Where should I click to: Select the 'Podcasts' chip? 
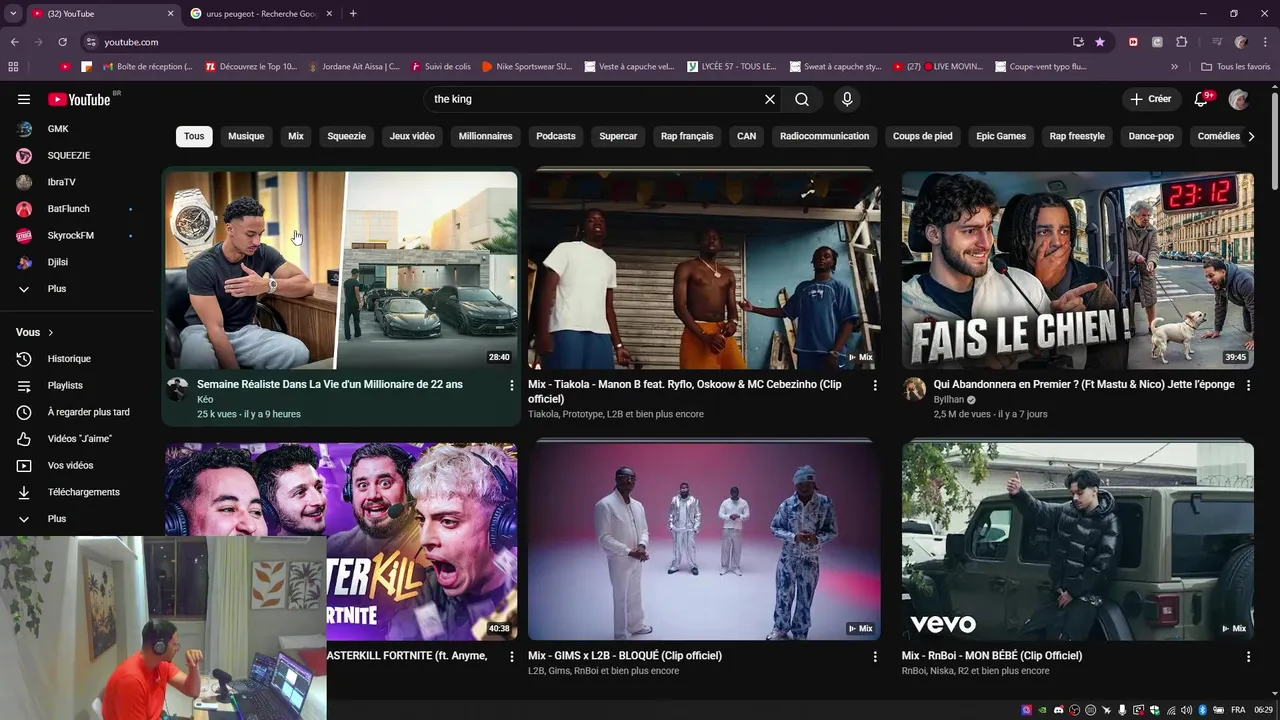click(x=556, y=136)
